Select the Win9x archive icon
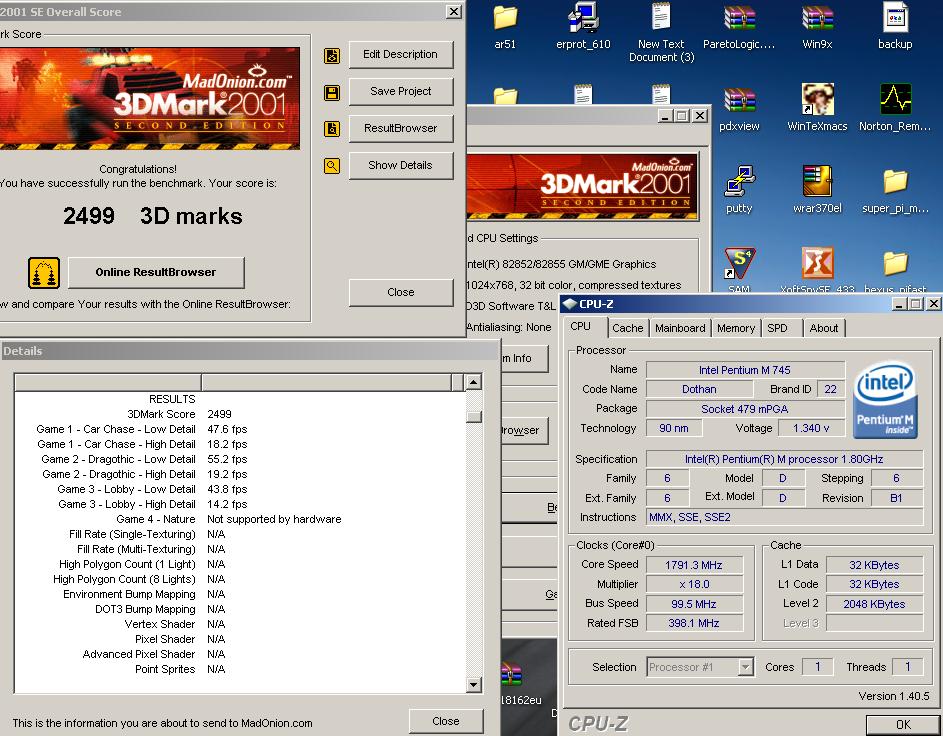The width and height of the screenshot is (943, 736). (x=817, y=18)
